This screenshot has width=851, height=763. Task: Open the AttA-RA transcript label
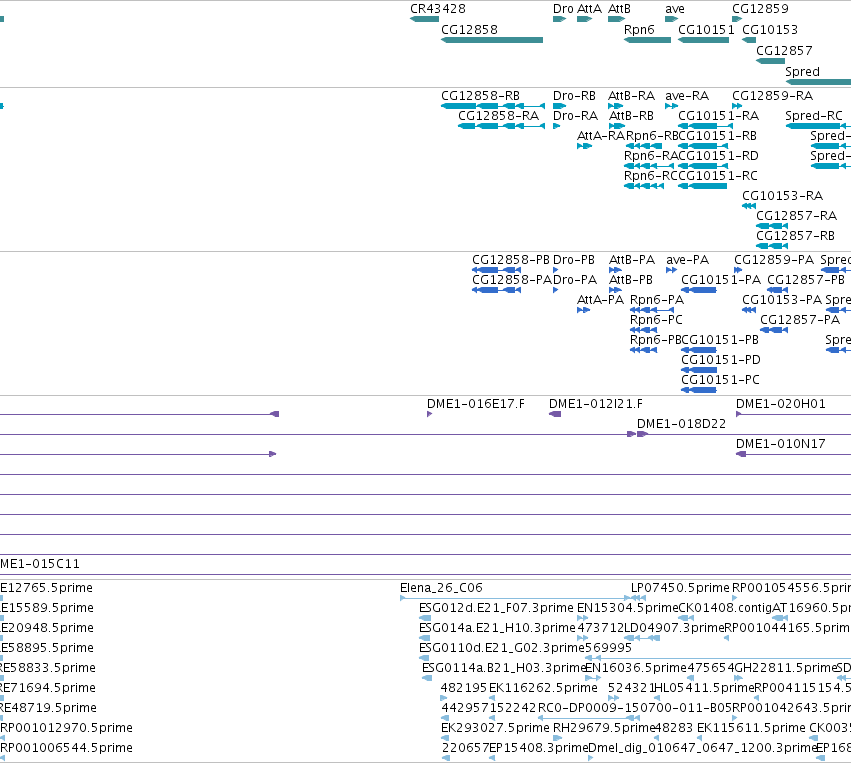601,136
